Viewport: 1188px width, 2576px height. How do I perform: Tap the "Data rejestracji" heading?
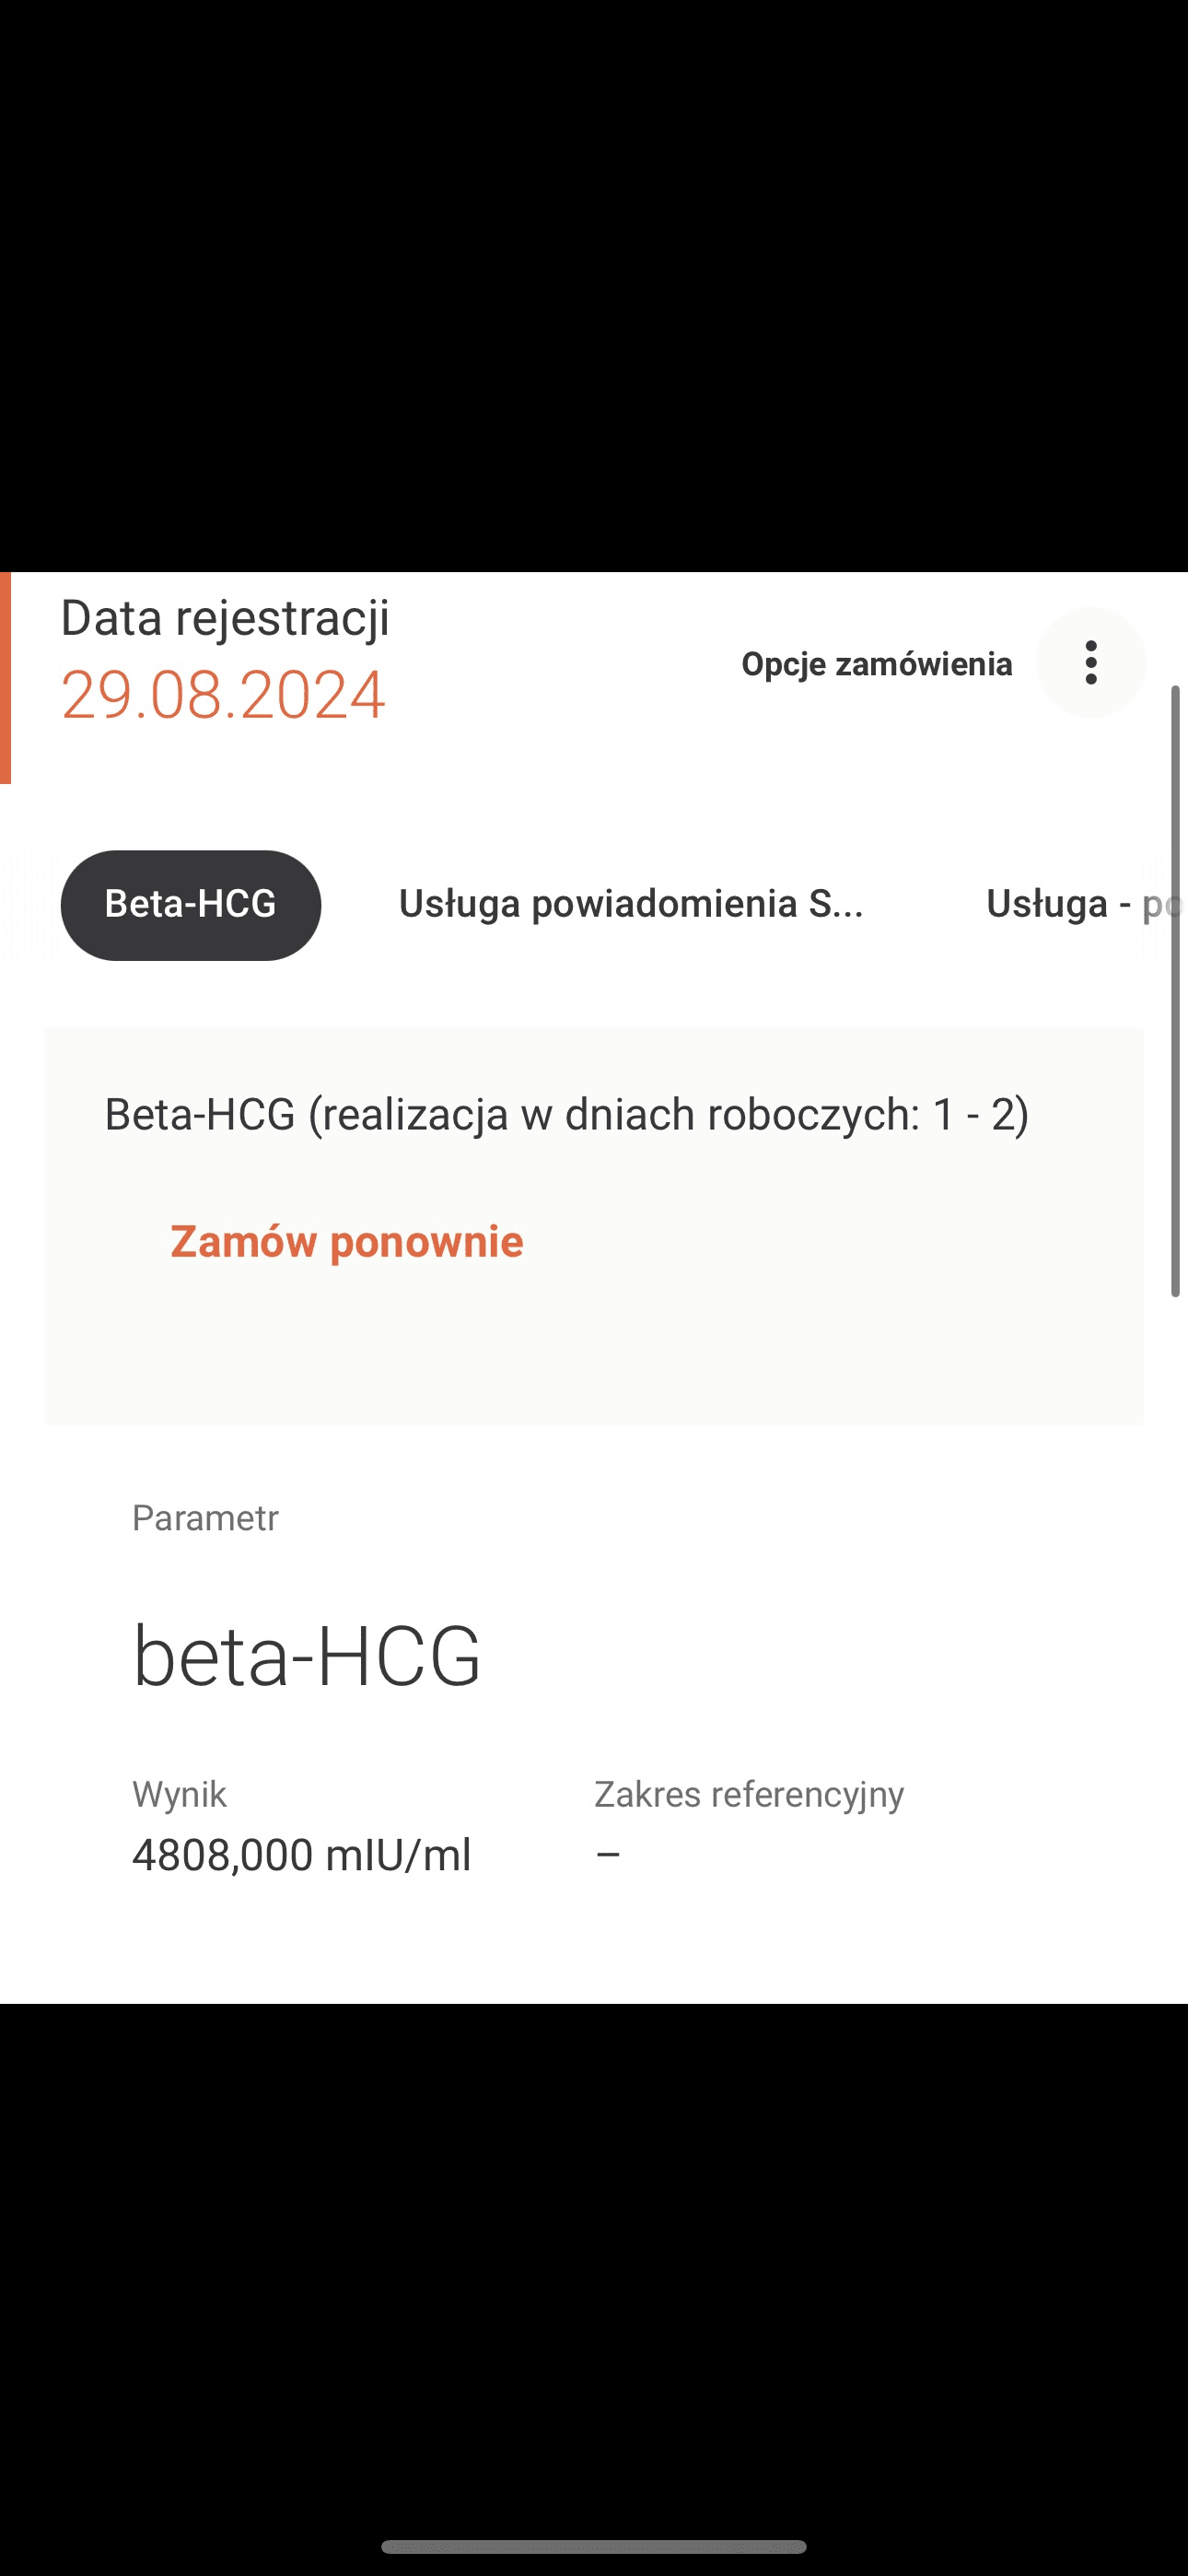225,618
